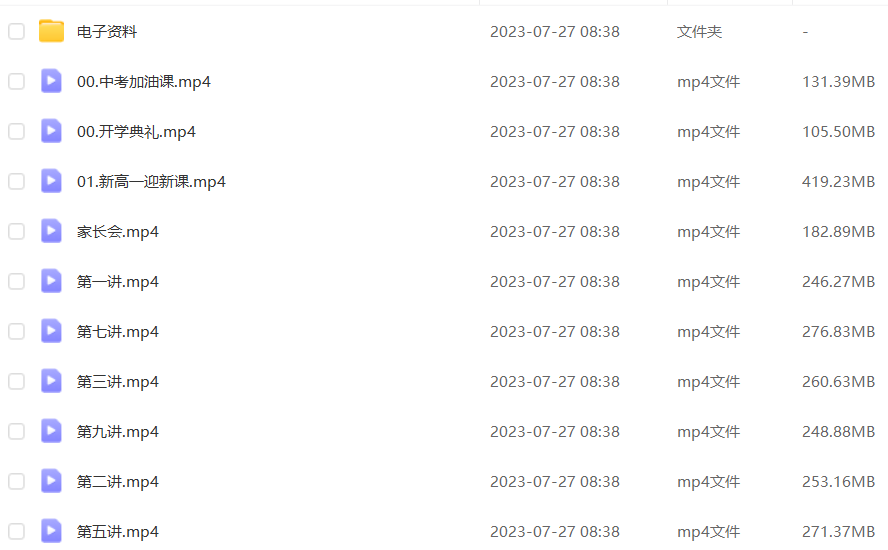Click the video icon for 第七讲.mp4
Viewport: 888px width, 550px height.
[51, 331]
